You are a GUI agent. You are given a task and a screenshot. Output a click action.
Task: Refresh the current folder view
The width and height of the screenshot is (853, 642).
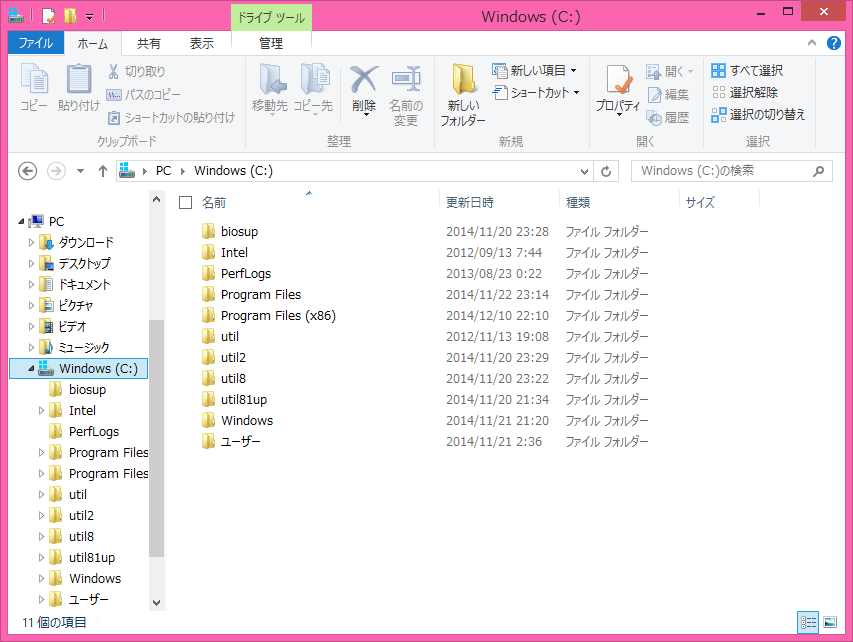[x=606, y=171]
